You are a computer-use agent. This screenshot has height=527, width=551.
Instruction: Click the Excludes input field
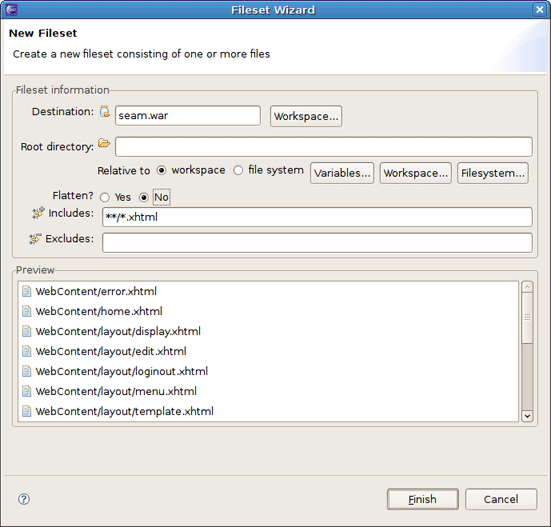coord(317,242)
